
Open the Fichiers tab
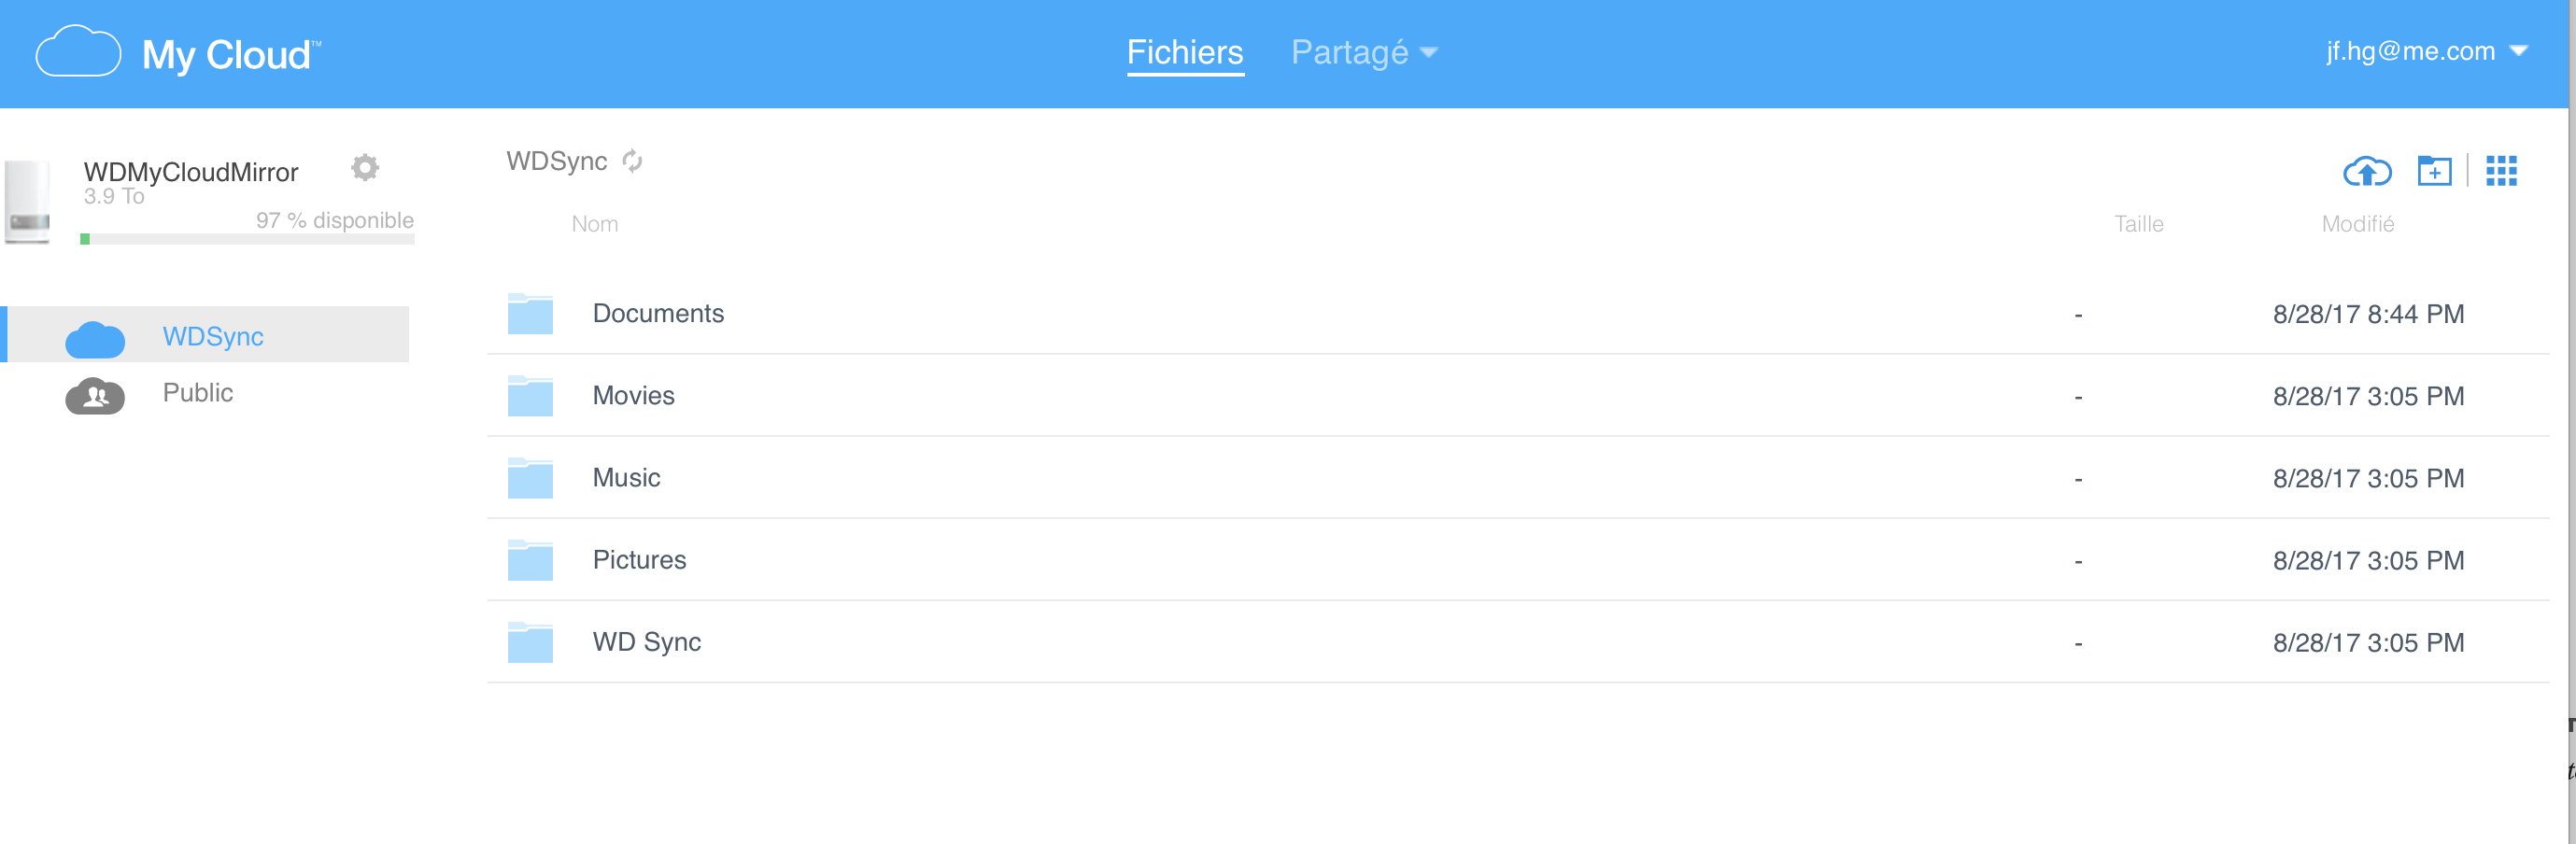(x=1184, y=52)
